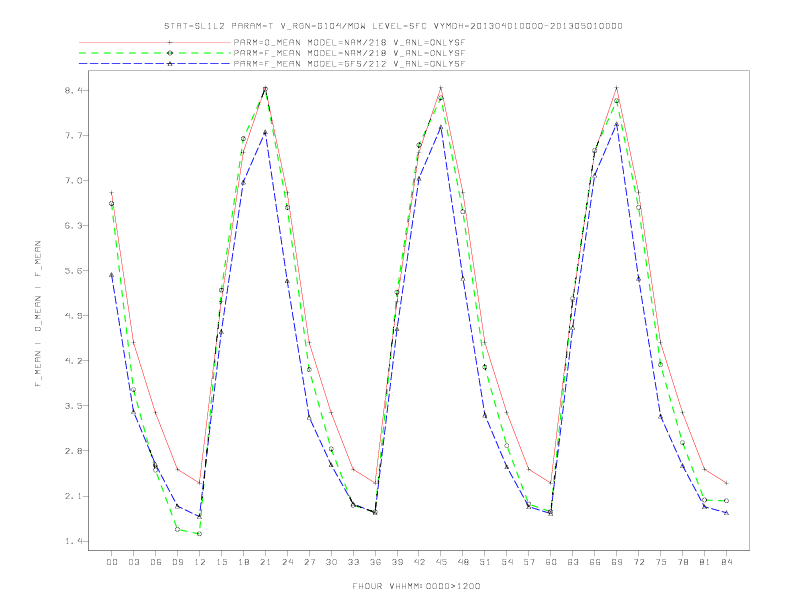Click x-axis tick label 06
This screenshot has height=612, width=792.
tap(156, 562)
